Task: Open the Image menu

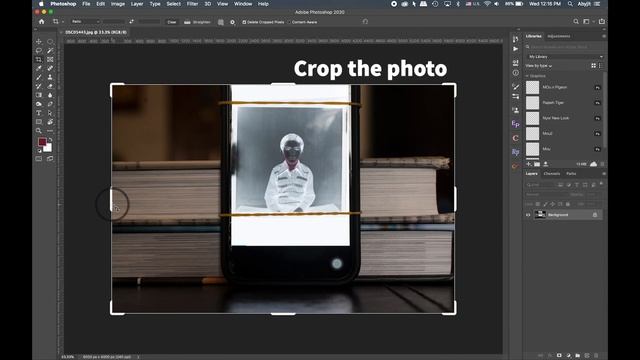Action: [x=118, y=4]
